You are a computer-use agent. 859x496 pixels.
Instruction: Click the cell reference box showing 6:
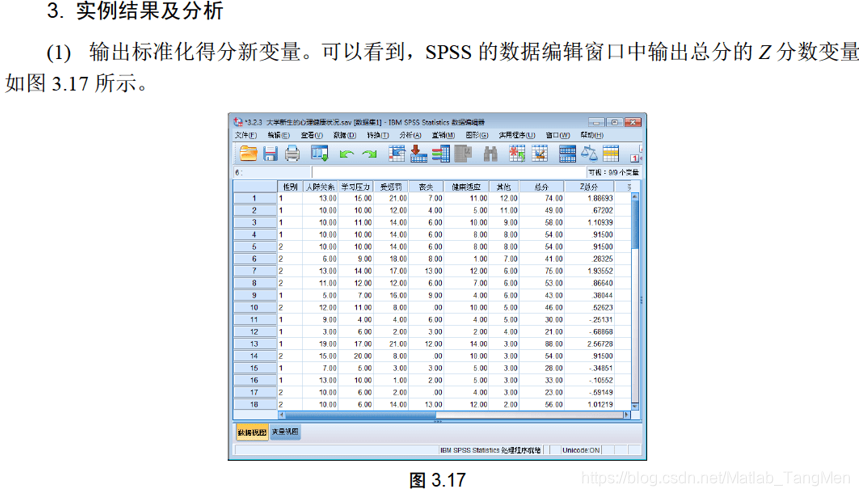[272, 172]
